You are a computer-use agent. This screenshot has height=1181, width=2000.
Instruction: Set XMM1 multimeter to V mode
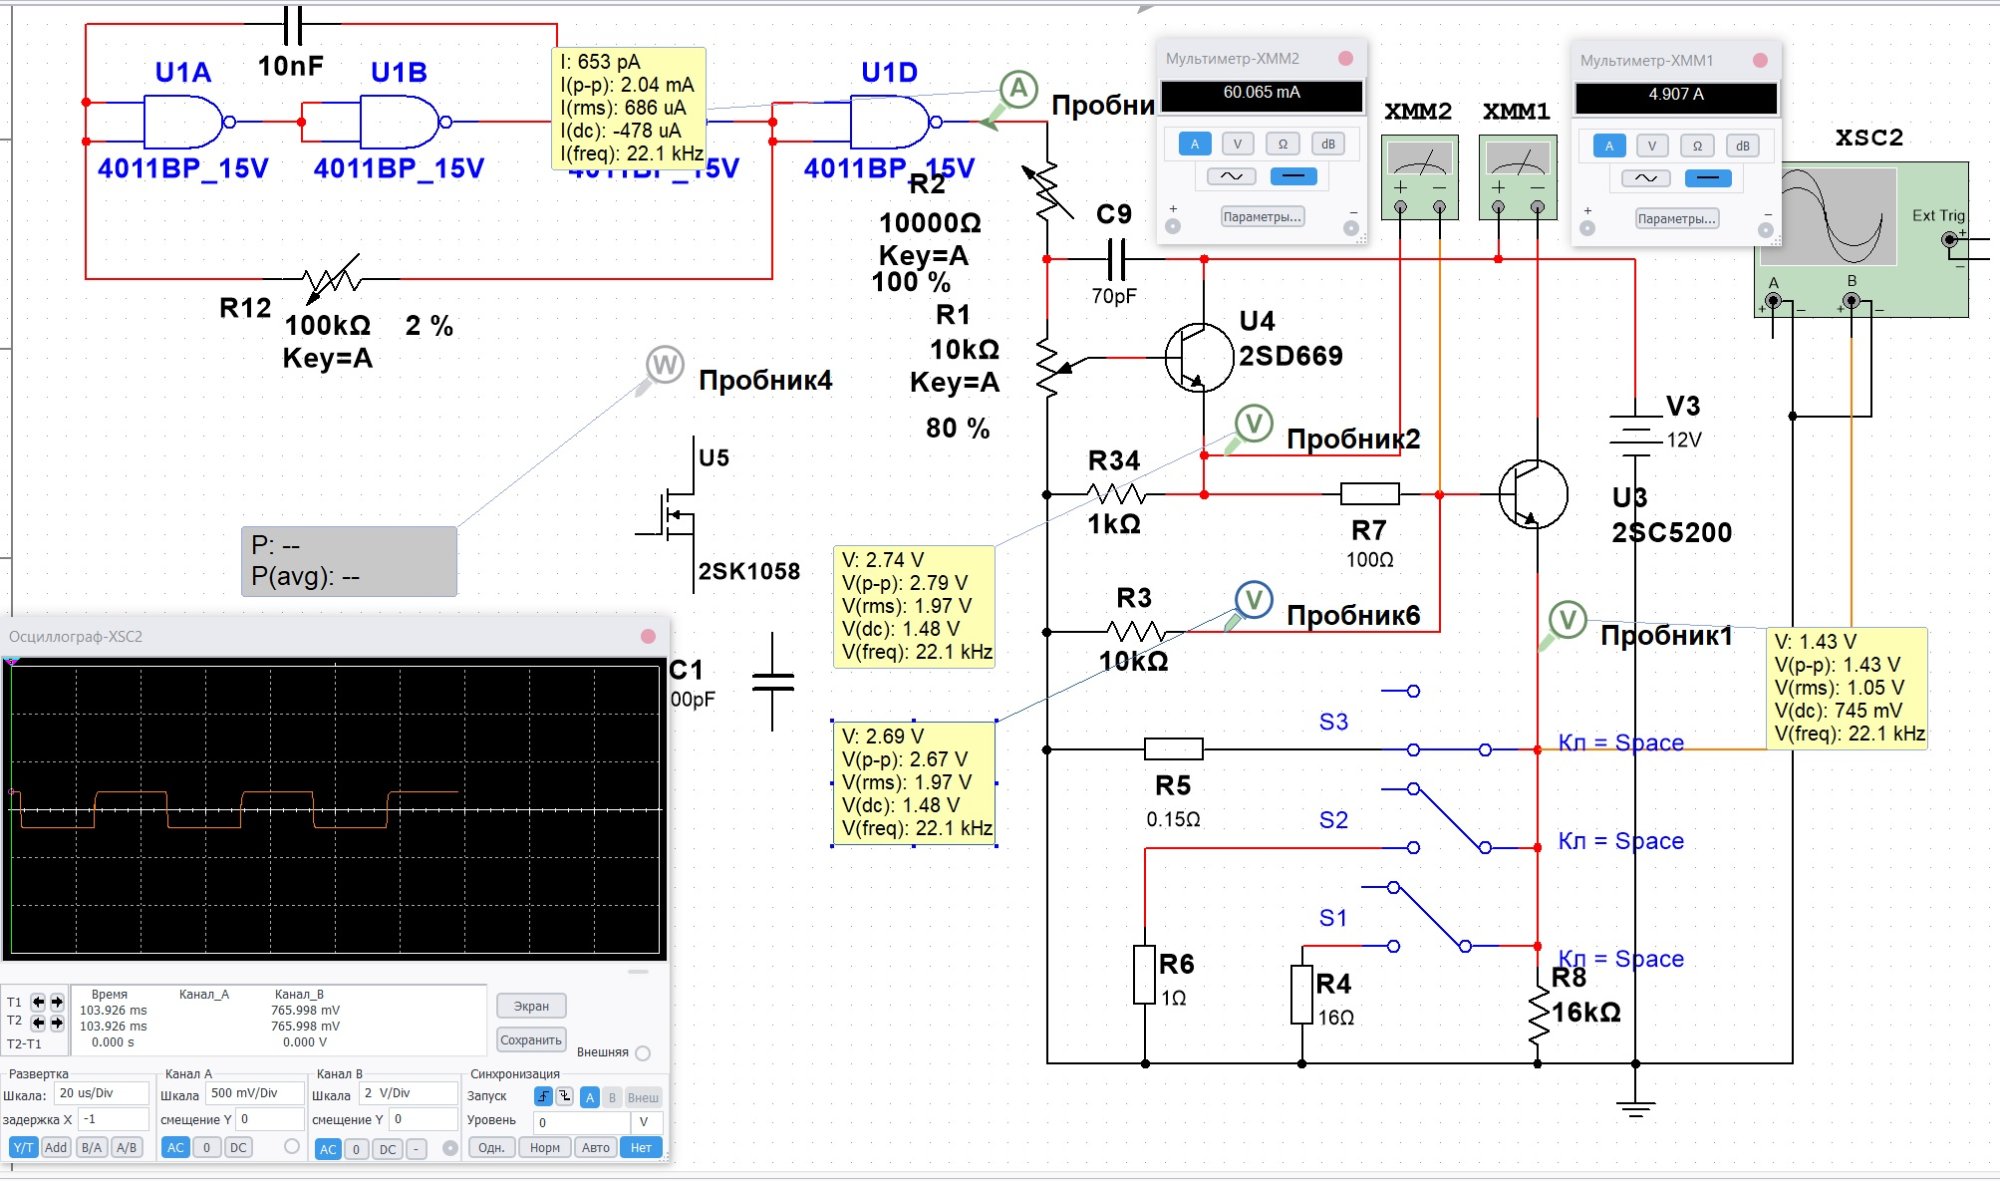1652,146
